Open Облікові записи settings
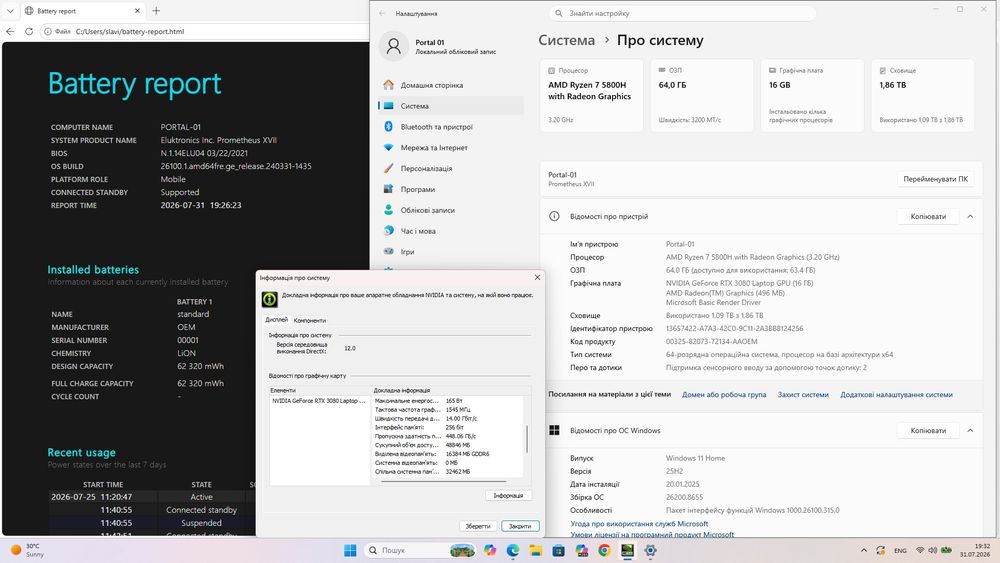1000x563 pixels. click(x=451, y=210)
